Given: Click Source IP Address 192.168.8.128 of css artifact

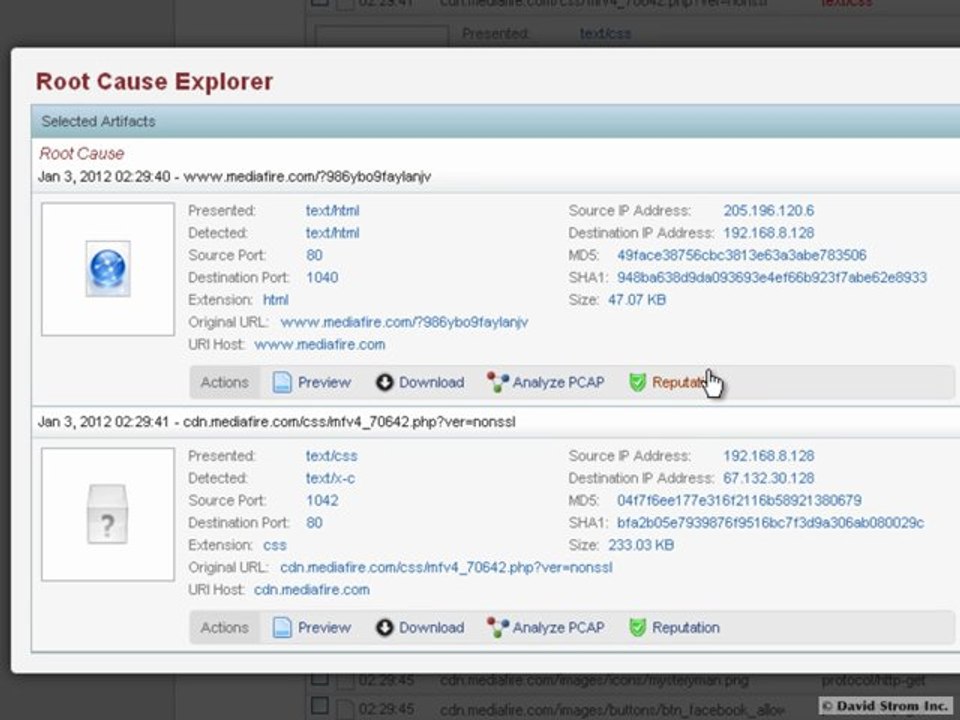Looking at the screenshot, I should tap(768, 456).
